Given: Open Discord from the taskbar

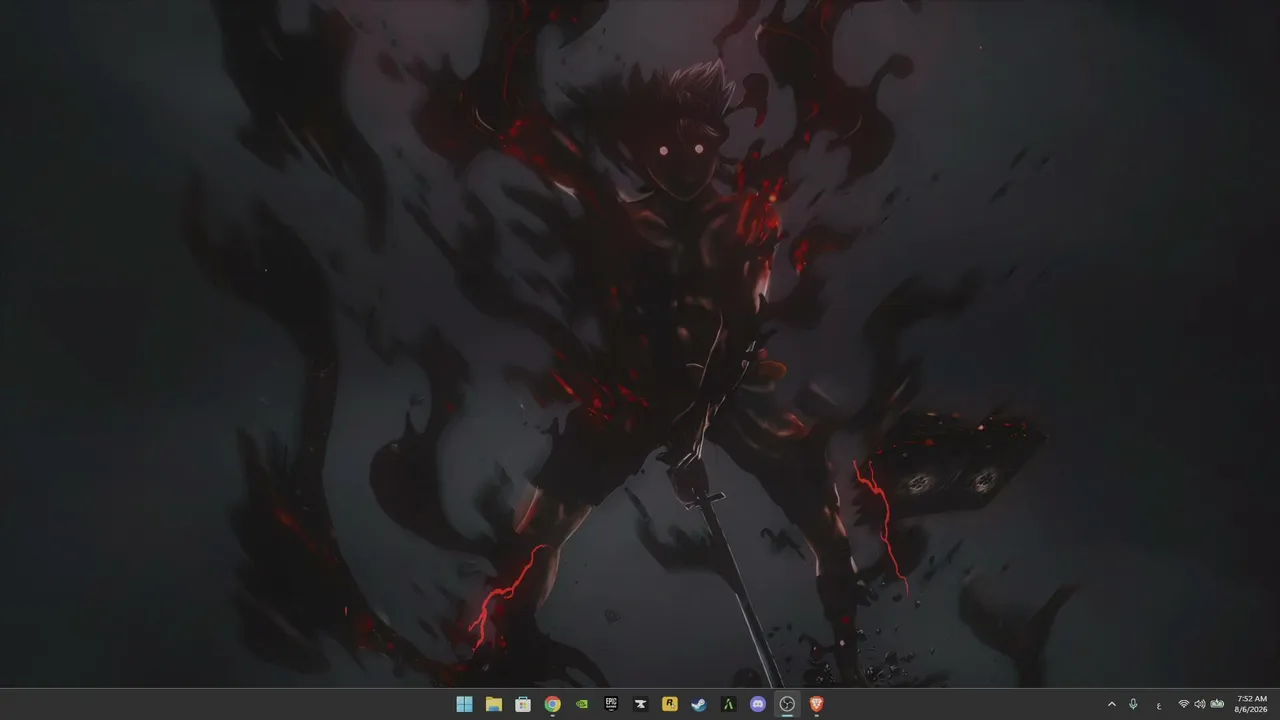Looking at the screenshot, I should coord(758,704).
